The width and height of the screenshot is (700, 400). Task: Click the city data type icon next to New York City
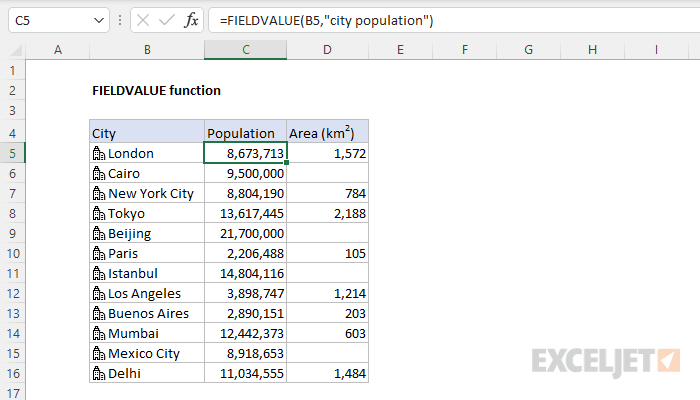pos(99,193)
